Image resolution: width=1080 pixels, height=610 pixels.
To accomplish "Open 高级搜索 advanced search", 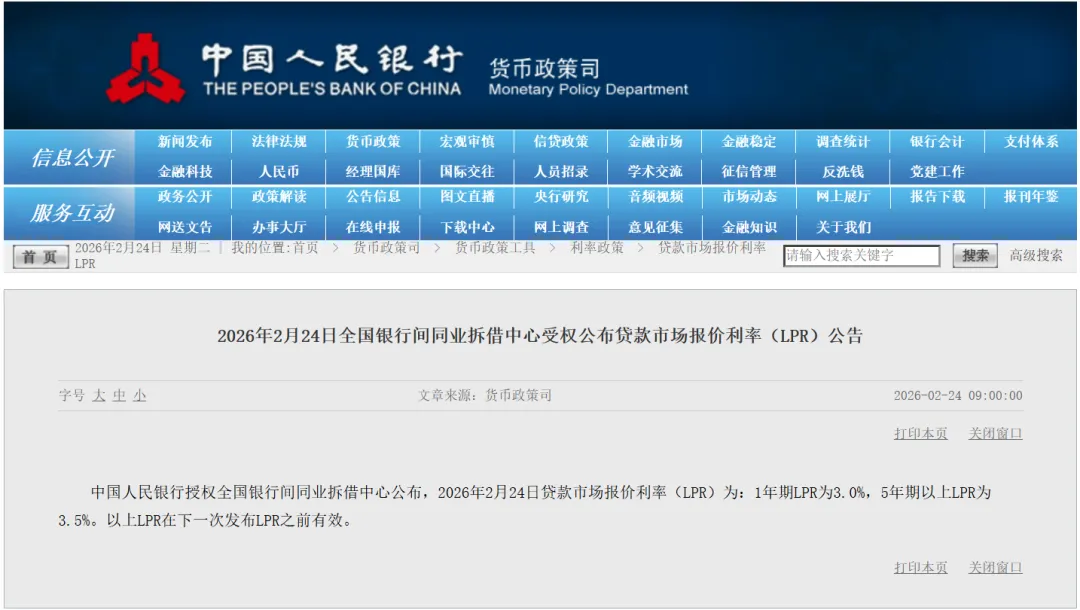I will 1036,255.
